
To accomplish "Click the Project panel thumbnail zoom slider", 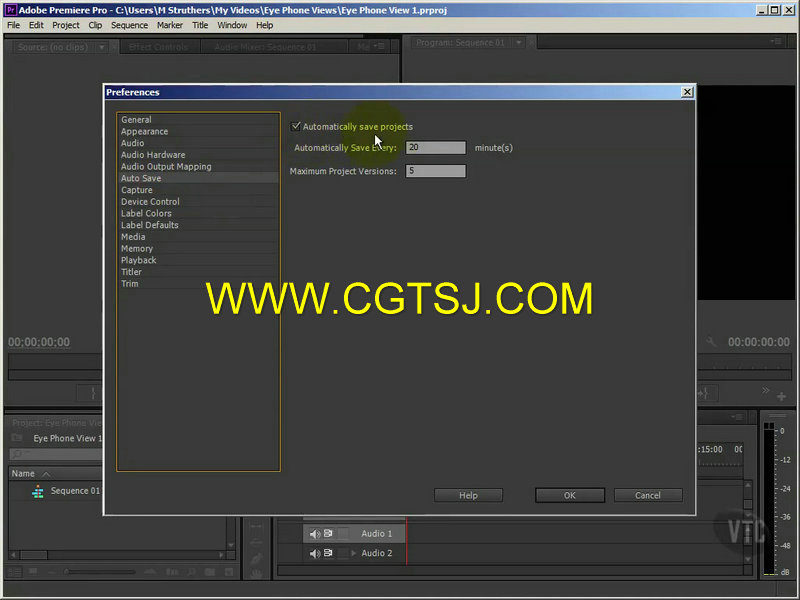I will click(98, 572).
